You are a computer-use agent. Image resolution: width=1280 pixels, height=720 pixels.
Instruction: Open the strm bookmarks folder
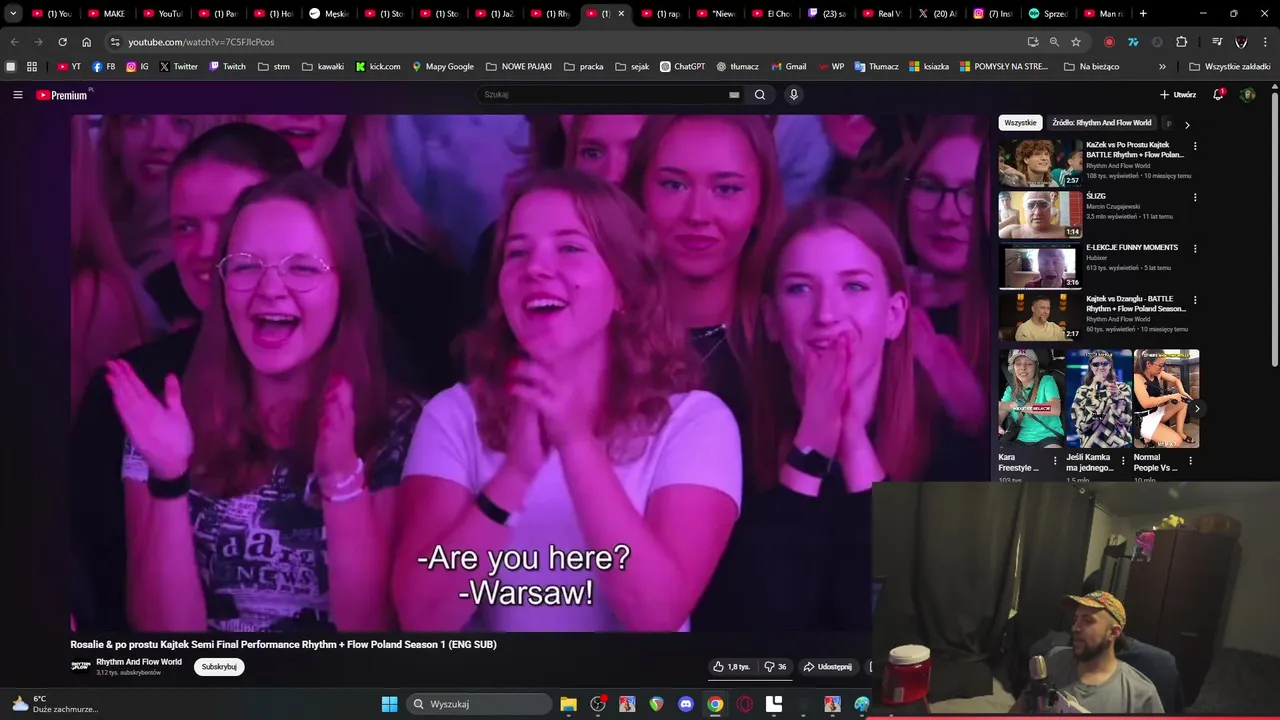274,67
